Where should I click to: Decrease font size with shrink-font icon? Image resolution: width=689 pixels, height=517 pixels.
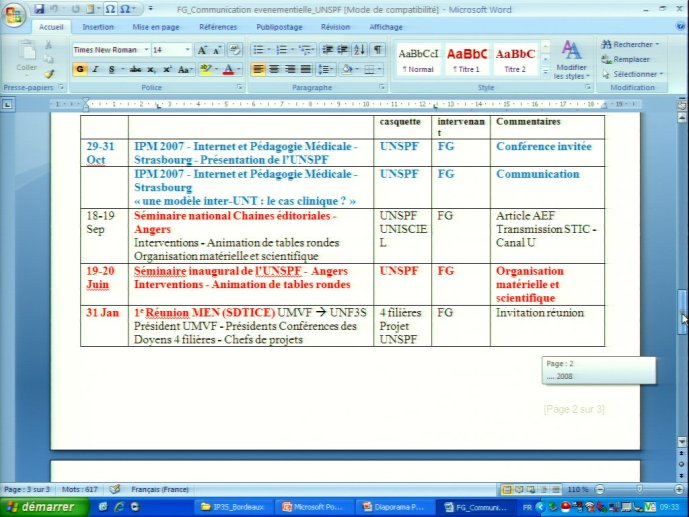point(217,50)
